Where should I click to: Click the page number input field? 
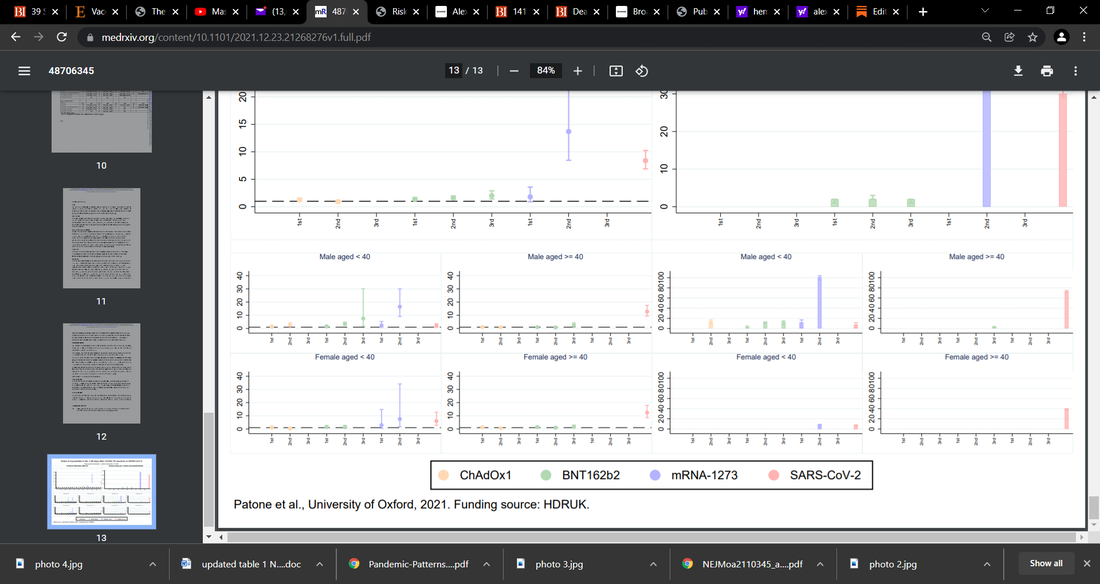pos(454,71)
